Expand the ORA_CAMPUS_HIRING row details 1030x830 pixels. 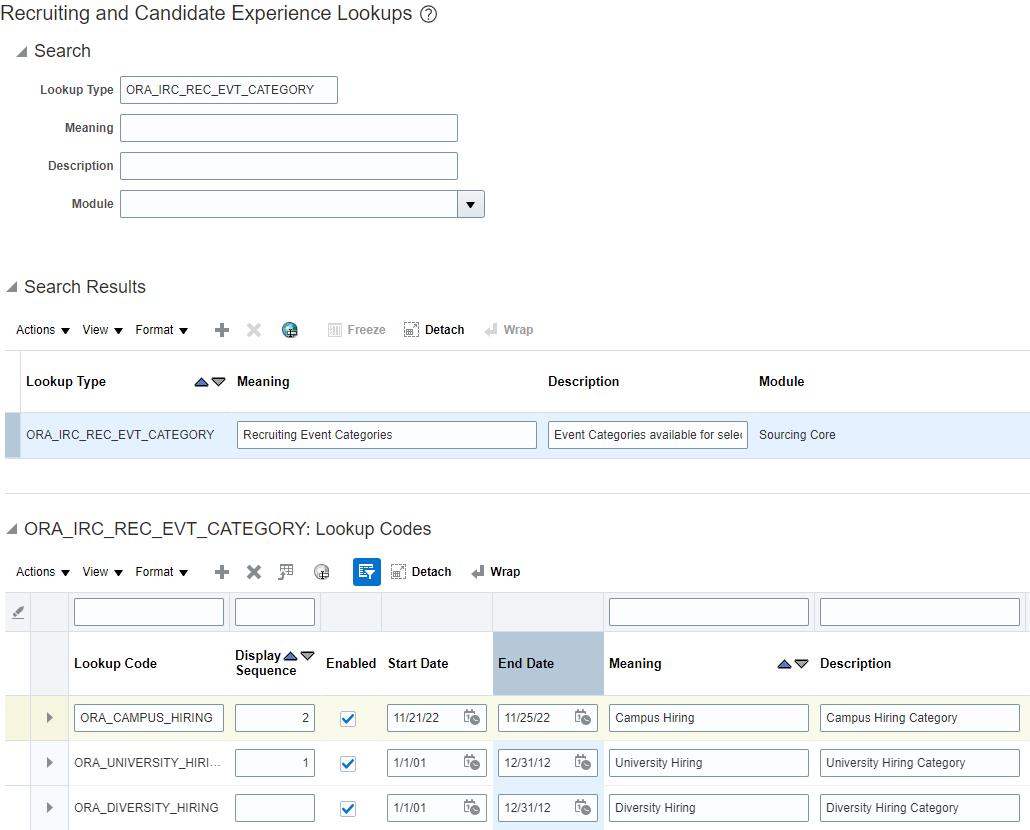(x=49, y=718)
